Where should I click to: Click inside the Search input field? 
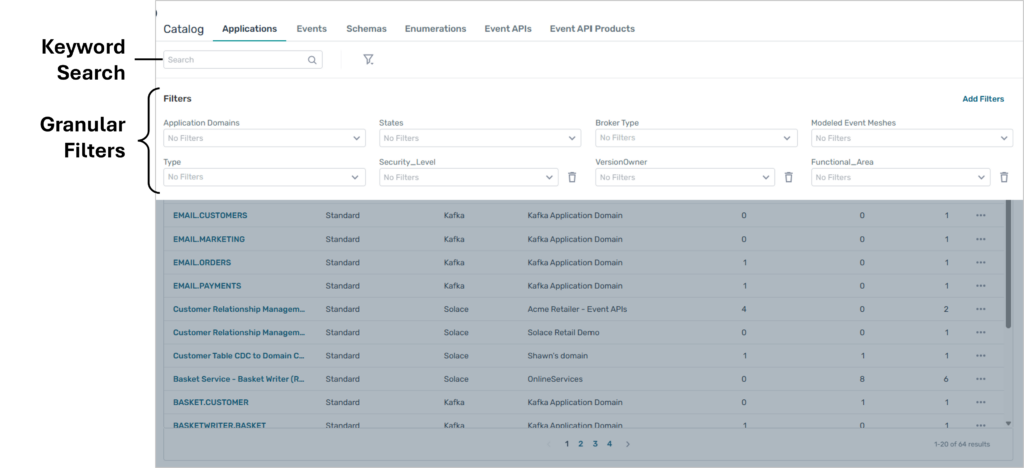tap(235, 60)
